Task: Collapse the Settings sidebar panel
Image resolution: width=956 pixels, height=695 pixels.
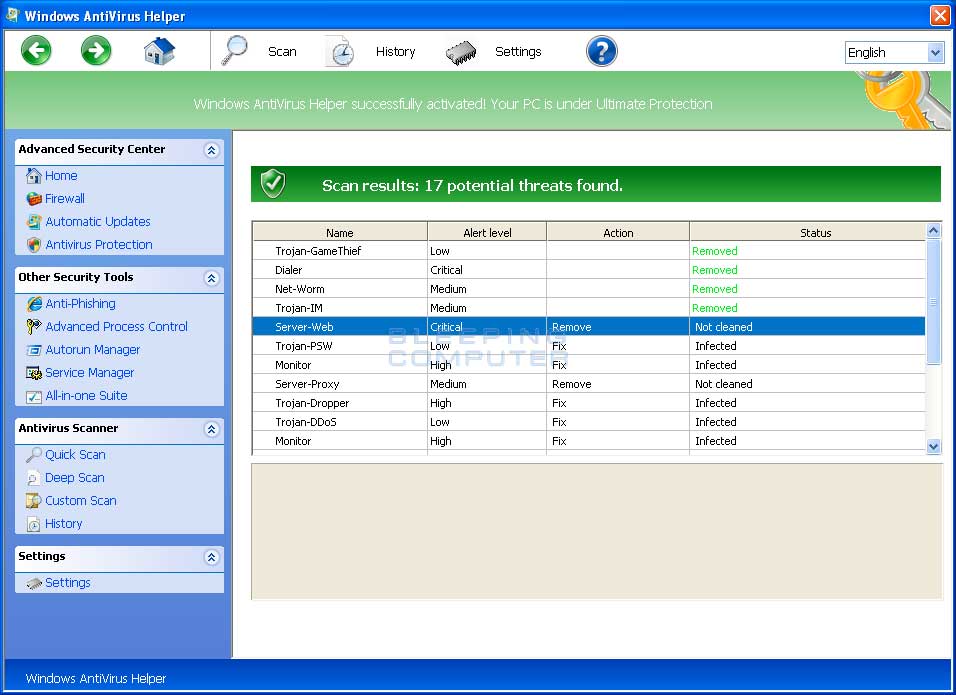Action: (212, 557)
